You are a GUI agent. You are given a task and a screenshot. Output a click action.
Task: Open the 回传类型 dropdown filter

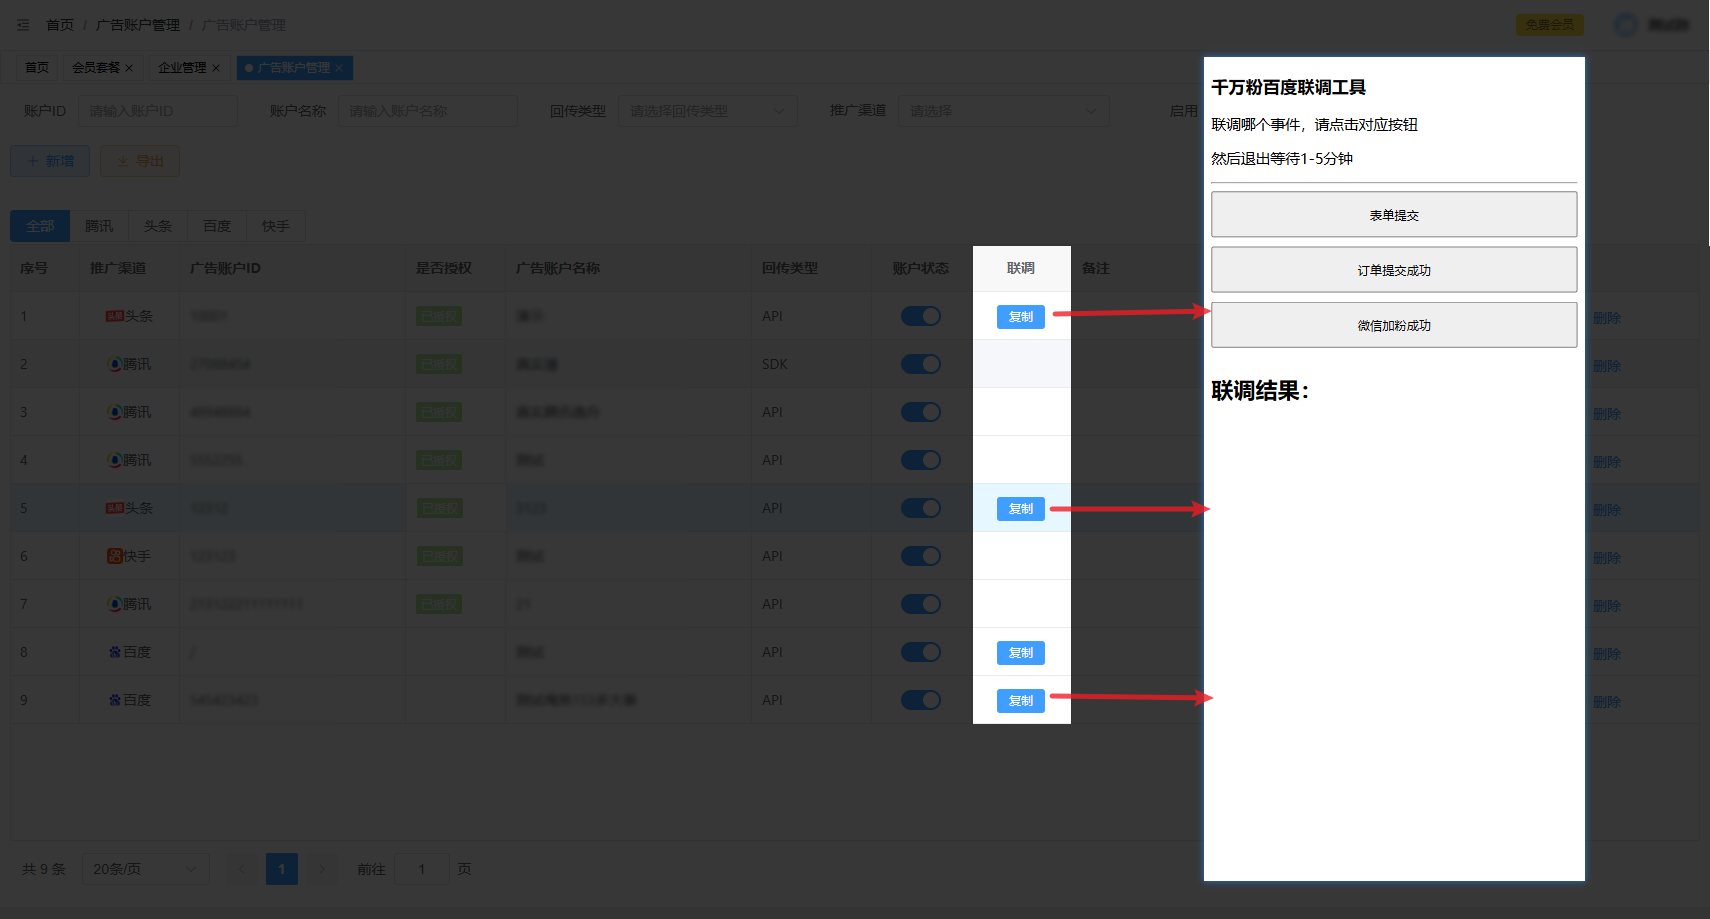(x=707, y=111)
